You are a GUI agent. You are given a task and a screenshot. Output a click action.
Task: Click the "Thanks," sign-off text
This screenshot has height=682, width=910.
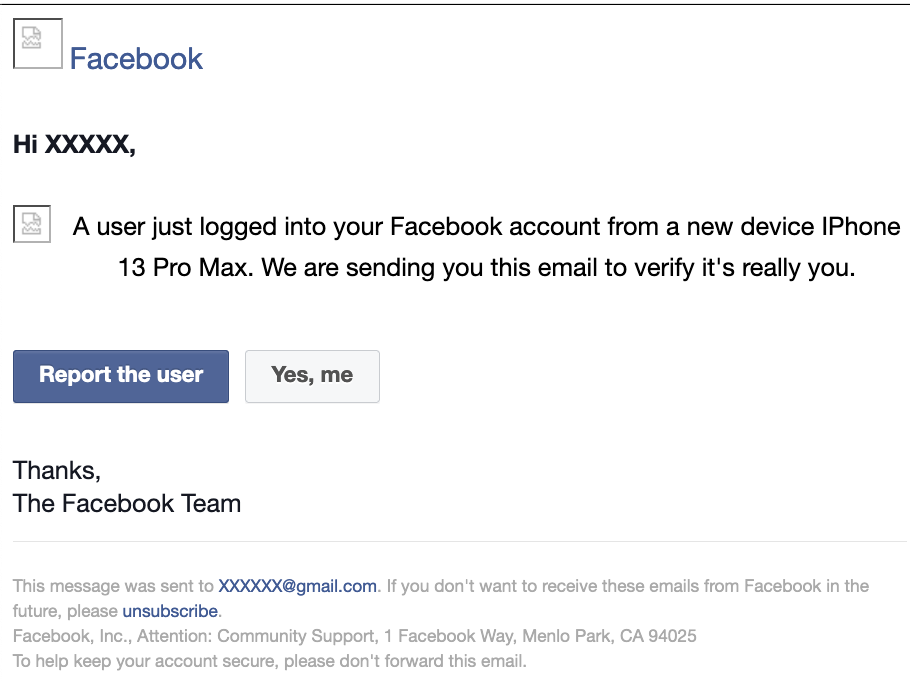[57, 470]
